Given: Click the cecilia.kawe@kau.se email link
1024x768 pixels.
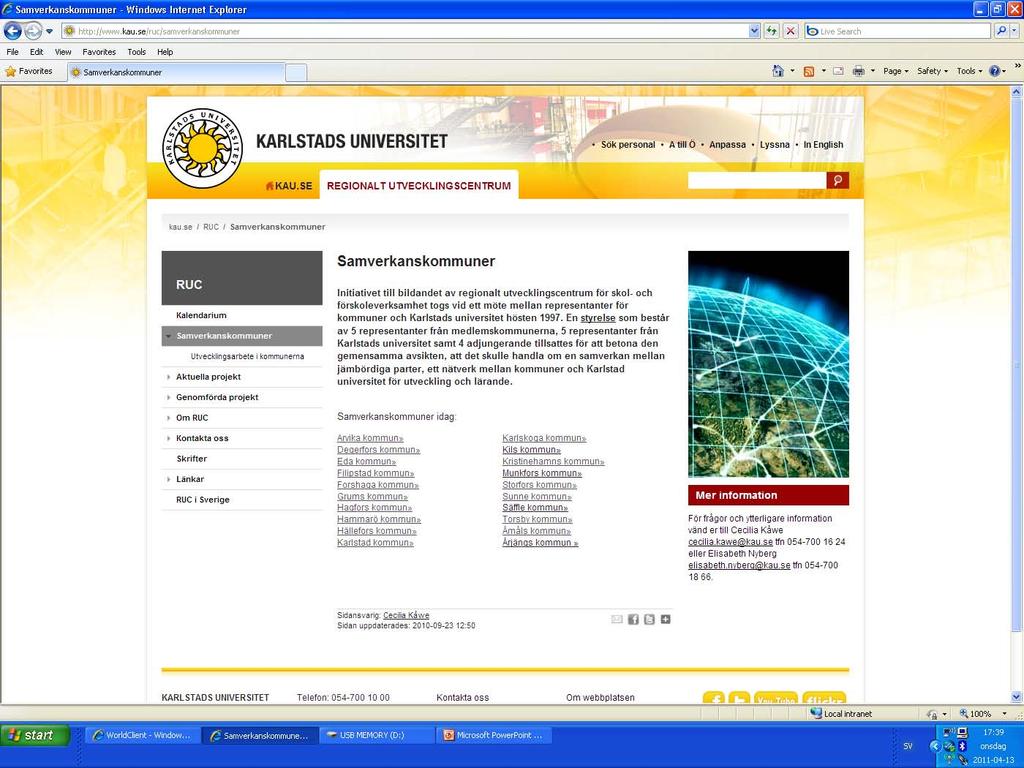Looking at the screenshot, I should click(x=730, y=542).
